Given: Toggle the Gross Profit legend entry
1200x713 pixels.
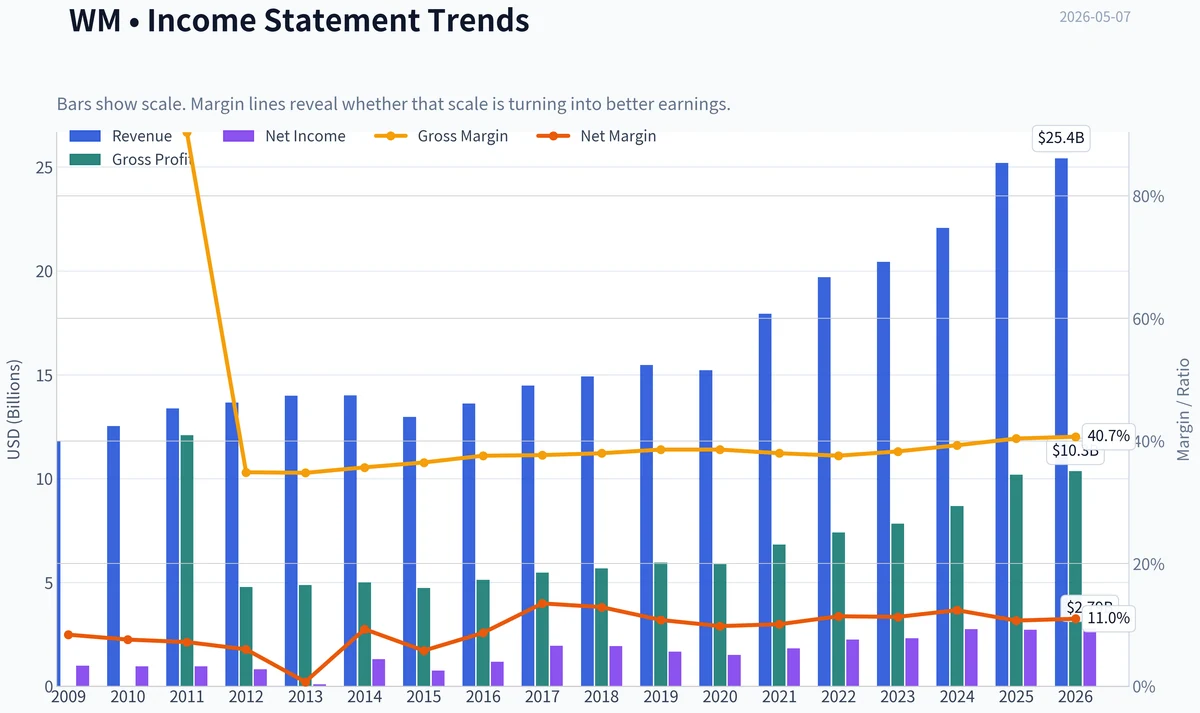Looking at the screenshot, I should point(130,159).
